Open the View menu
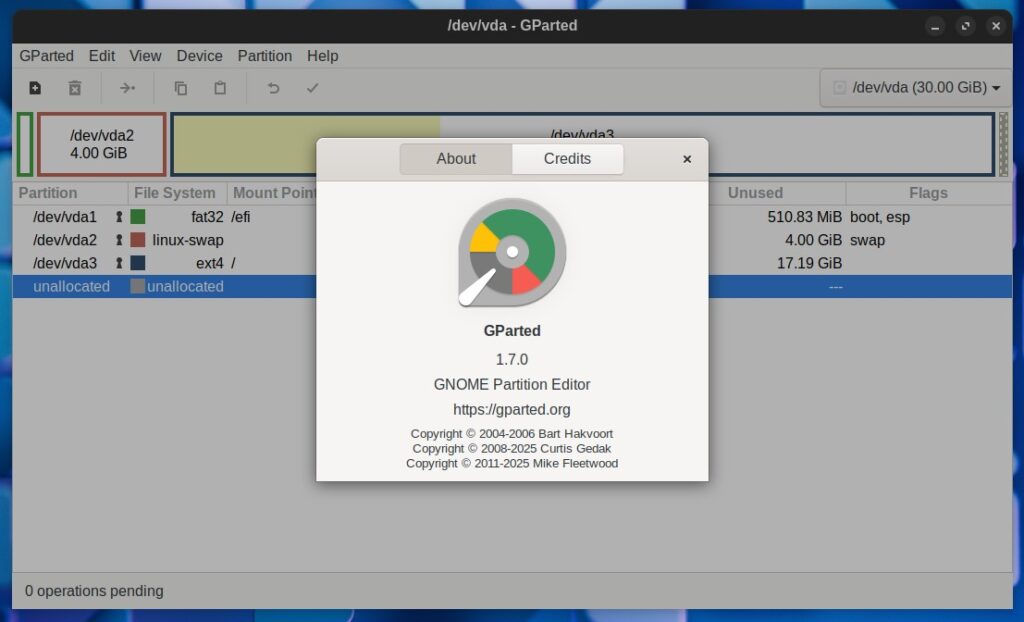This screenshot has height=622, width=1024. click(145, 56)
